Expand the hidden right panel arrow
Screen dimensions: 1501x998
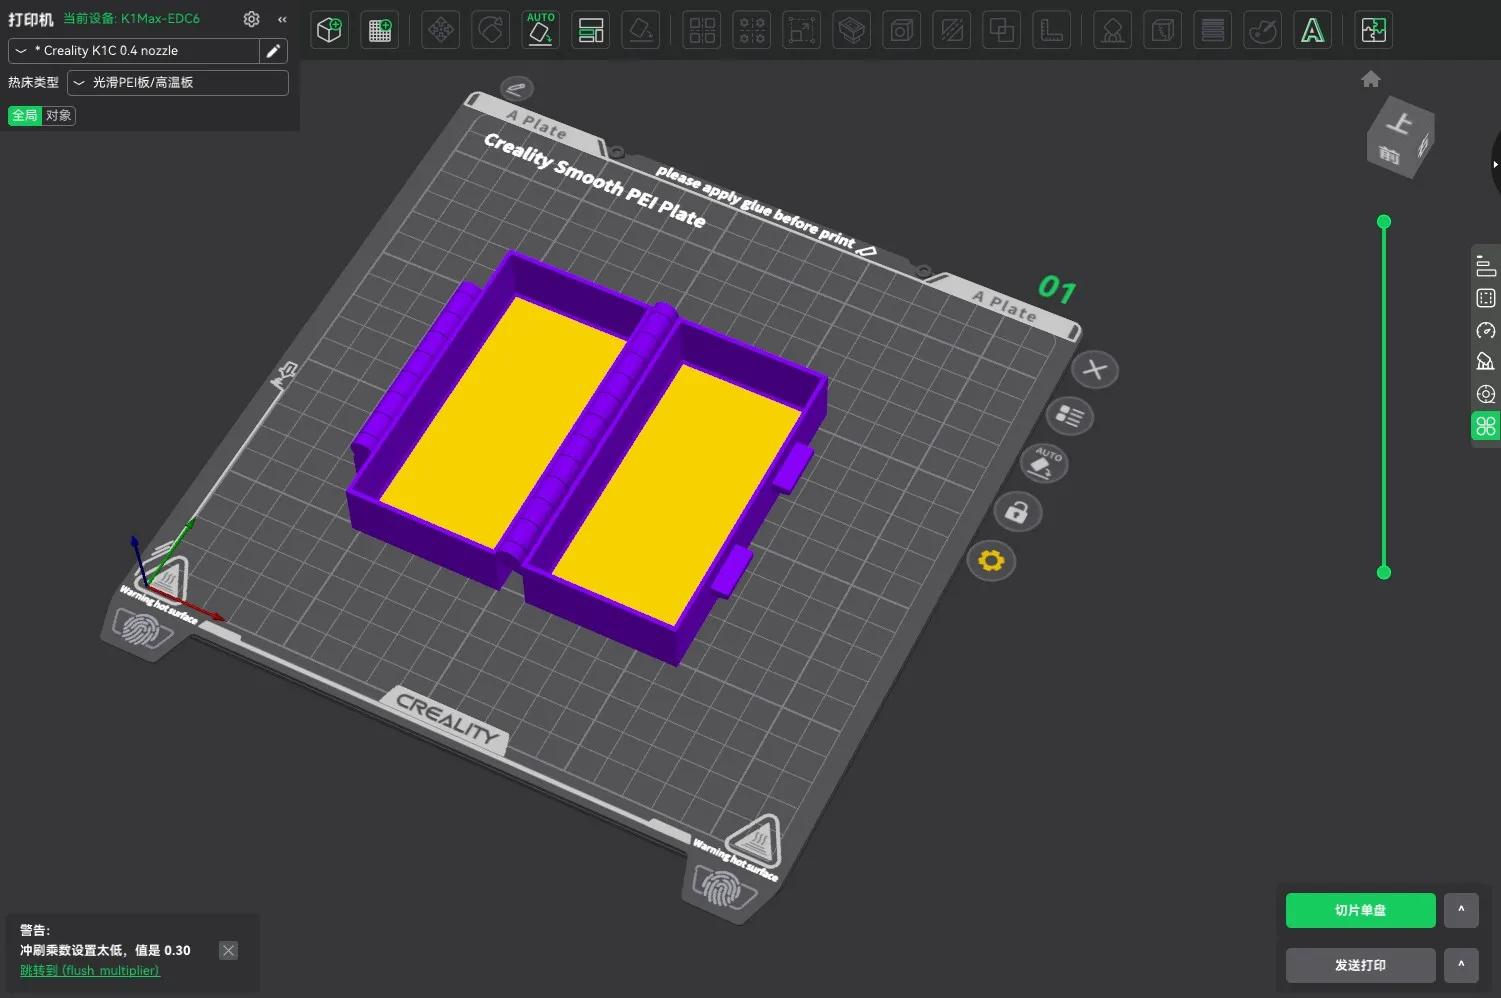[x=1495, y=164]
